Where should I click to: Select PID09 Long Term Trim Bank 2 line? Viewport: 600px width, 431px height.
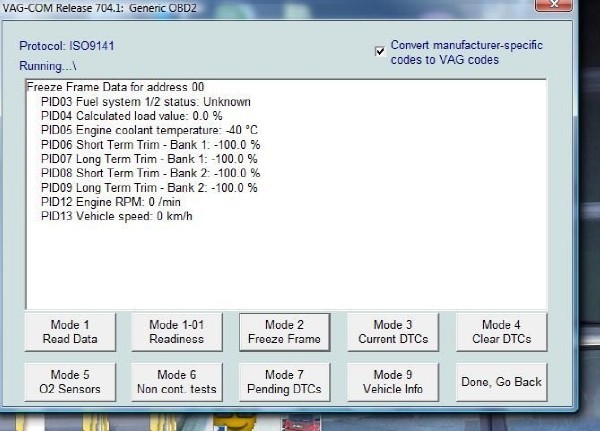click(x=149, y=188)
